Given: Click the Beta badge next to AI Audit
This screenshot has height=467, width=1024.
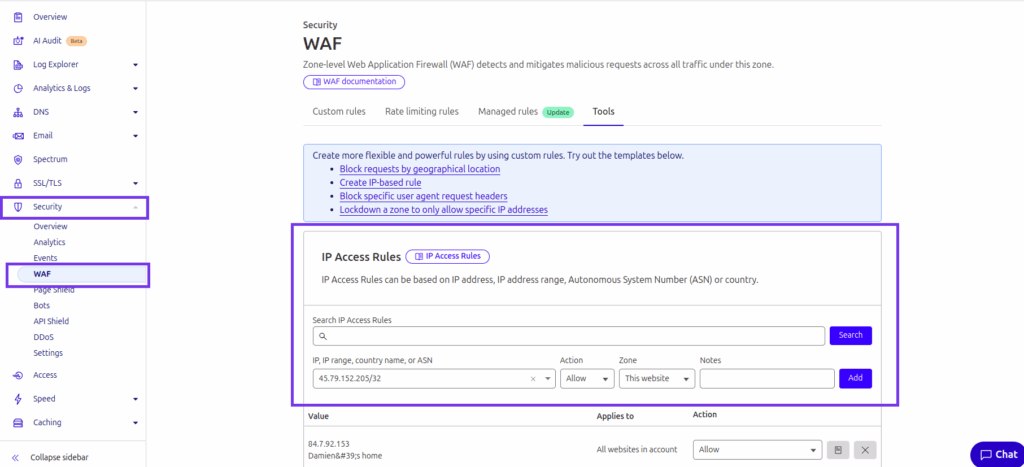Looking at the screenshot, I should coord(76,41).
